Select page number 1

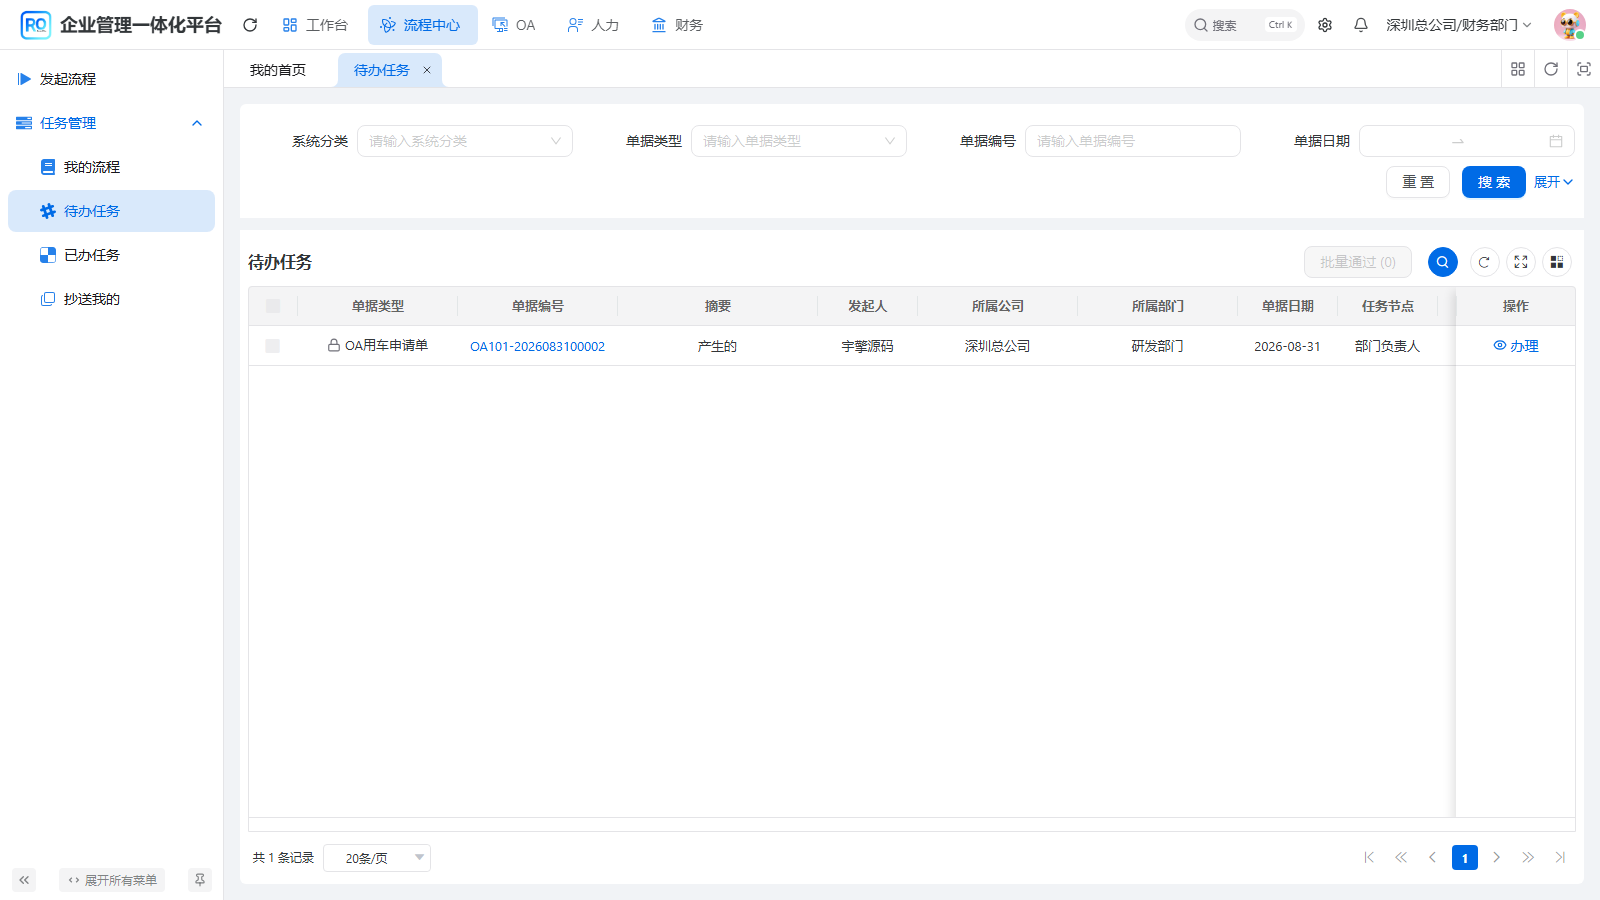coord(1465,857)
